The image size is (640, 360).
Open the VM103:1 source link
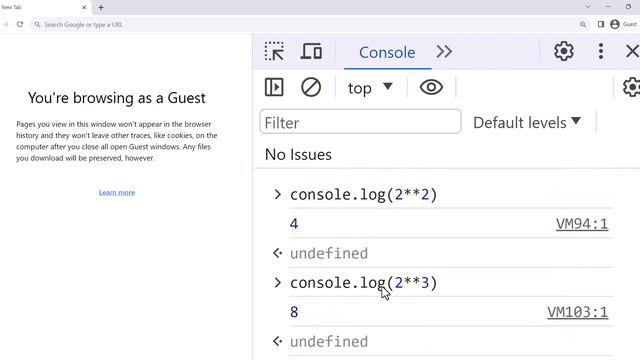point(578,312)
